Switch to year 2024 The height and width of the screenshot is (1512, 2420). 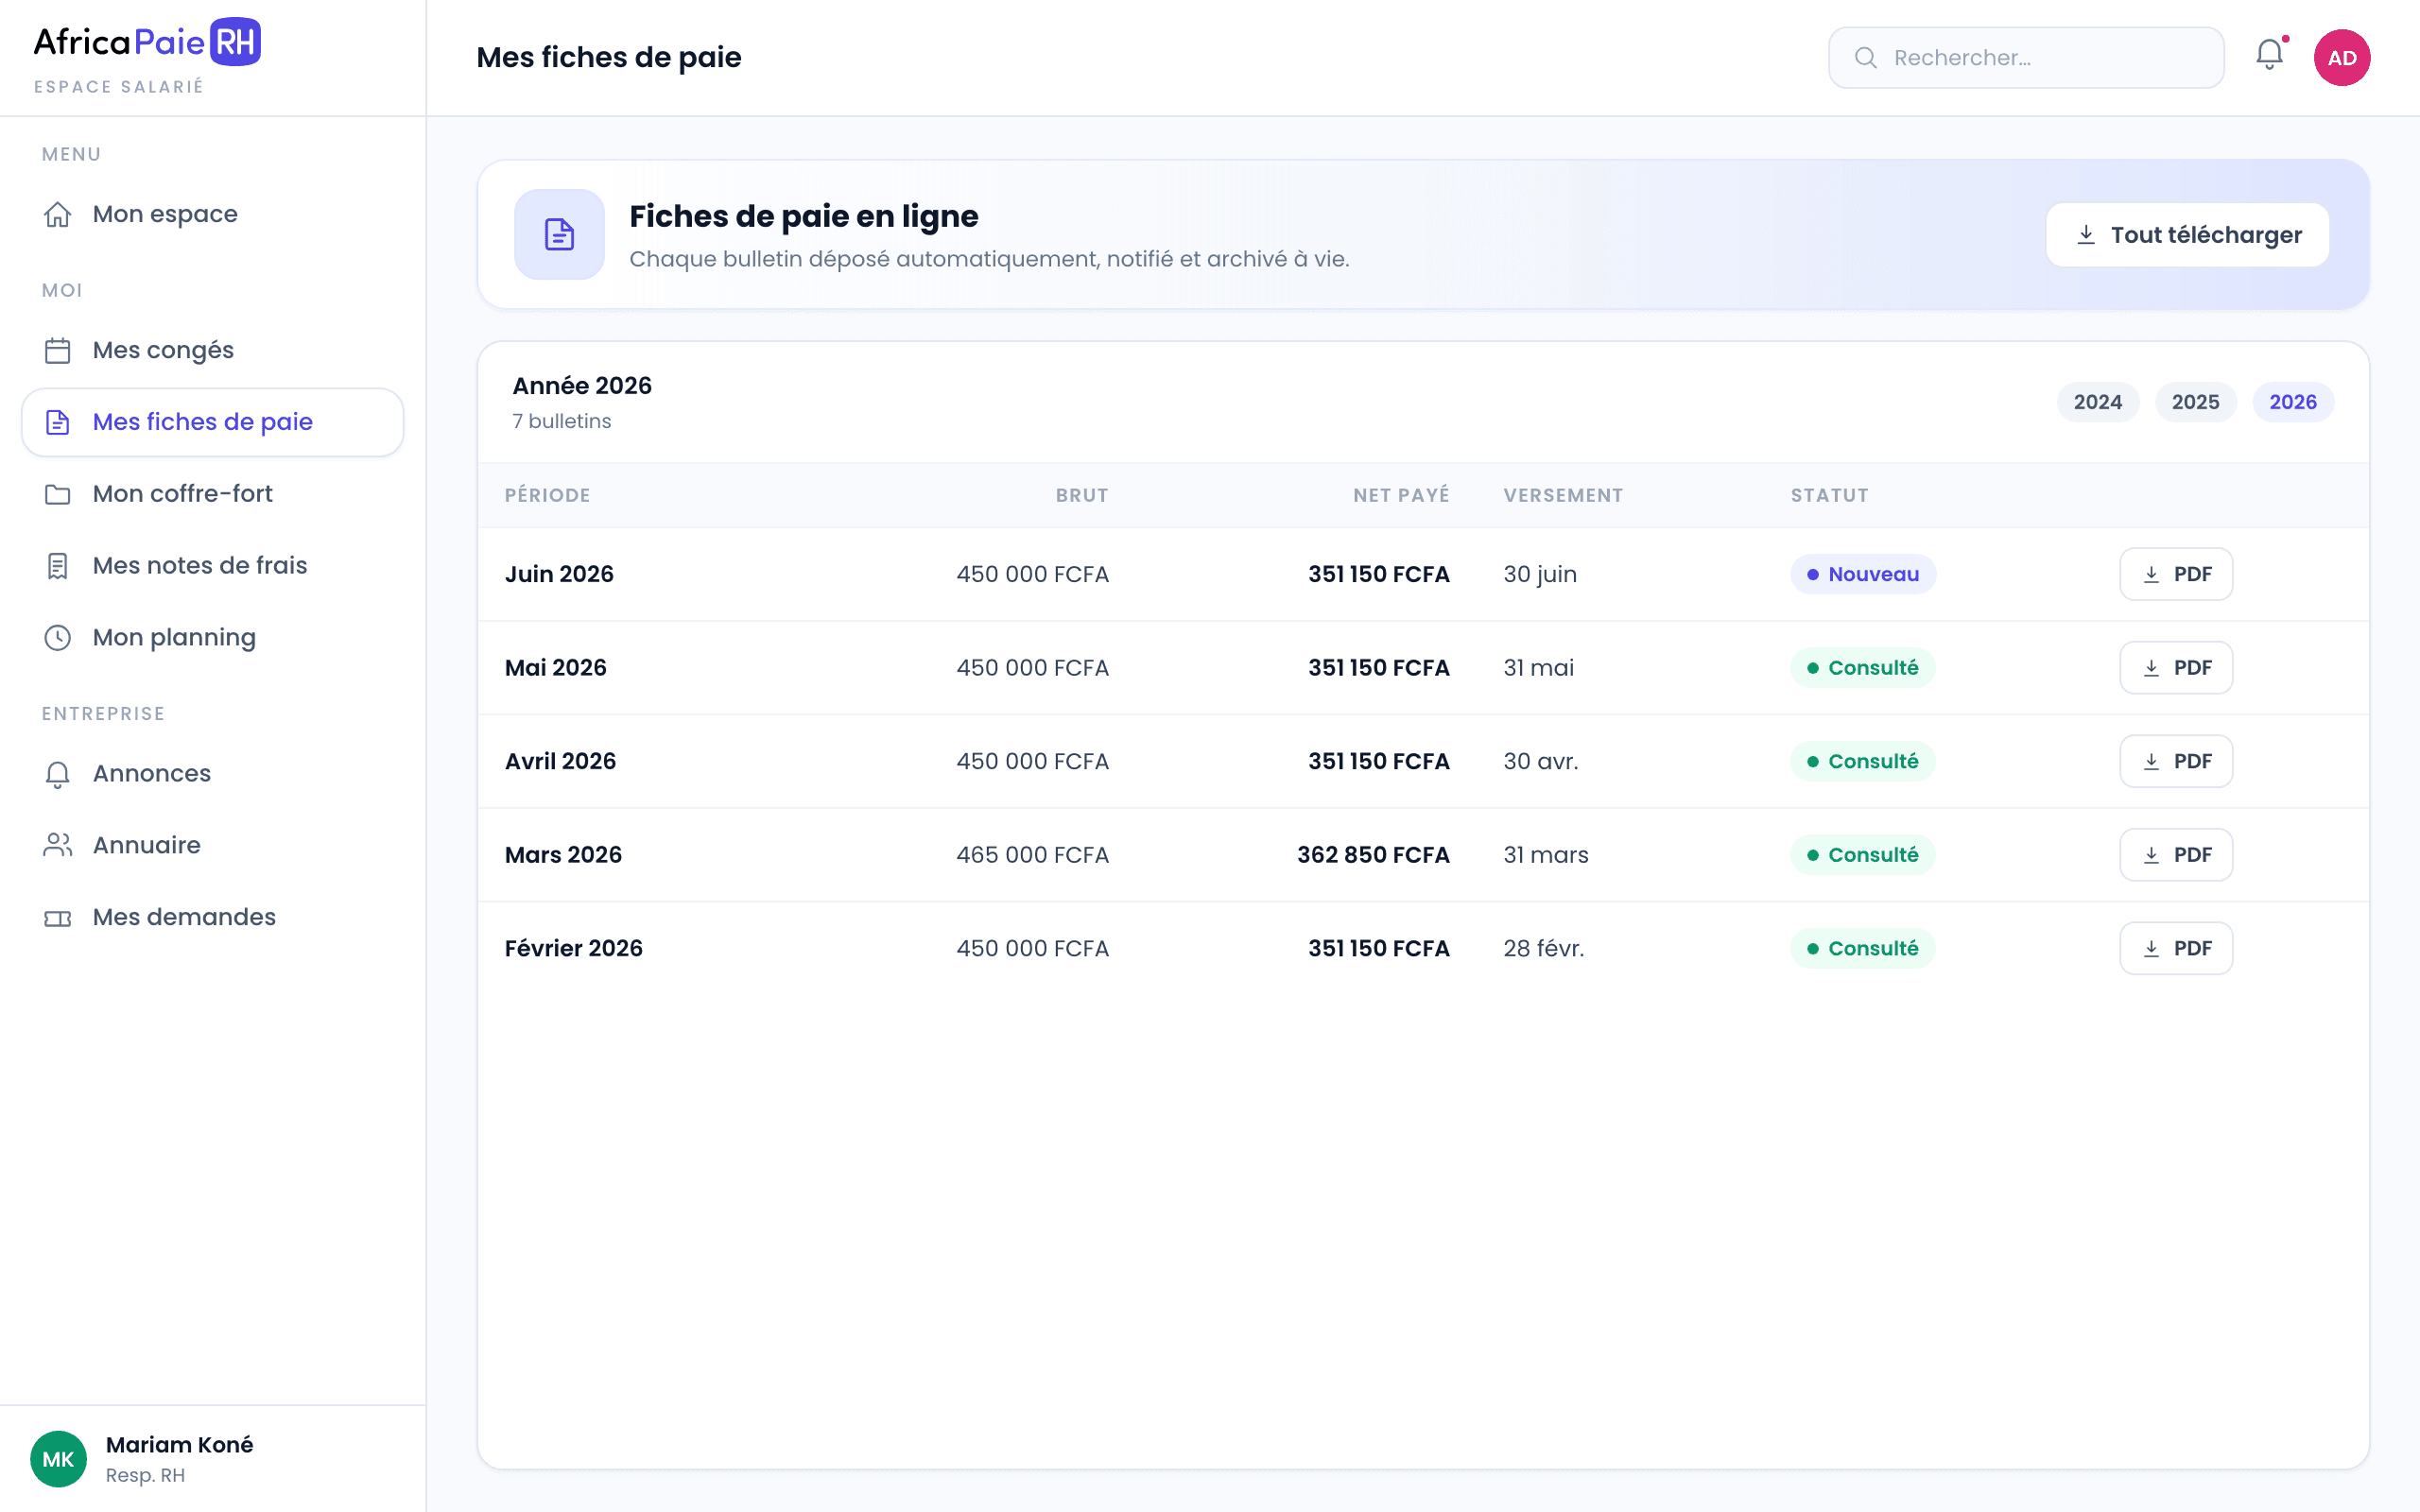click(2097, 402)
